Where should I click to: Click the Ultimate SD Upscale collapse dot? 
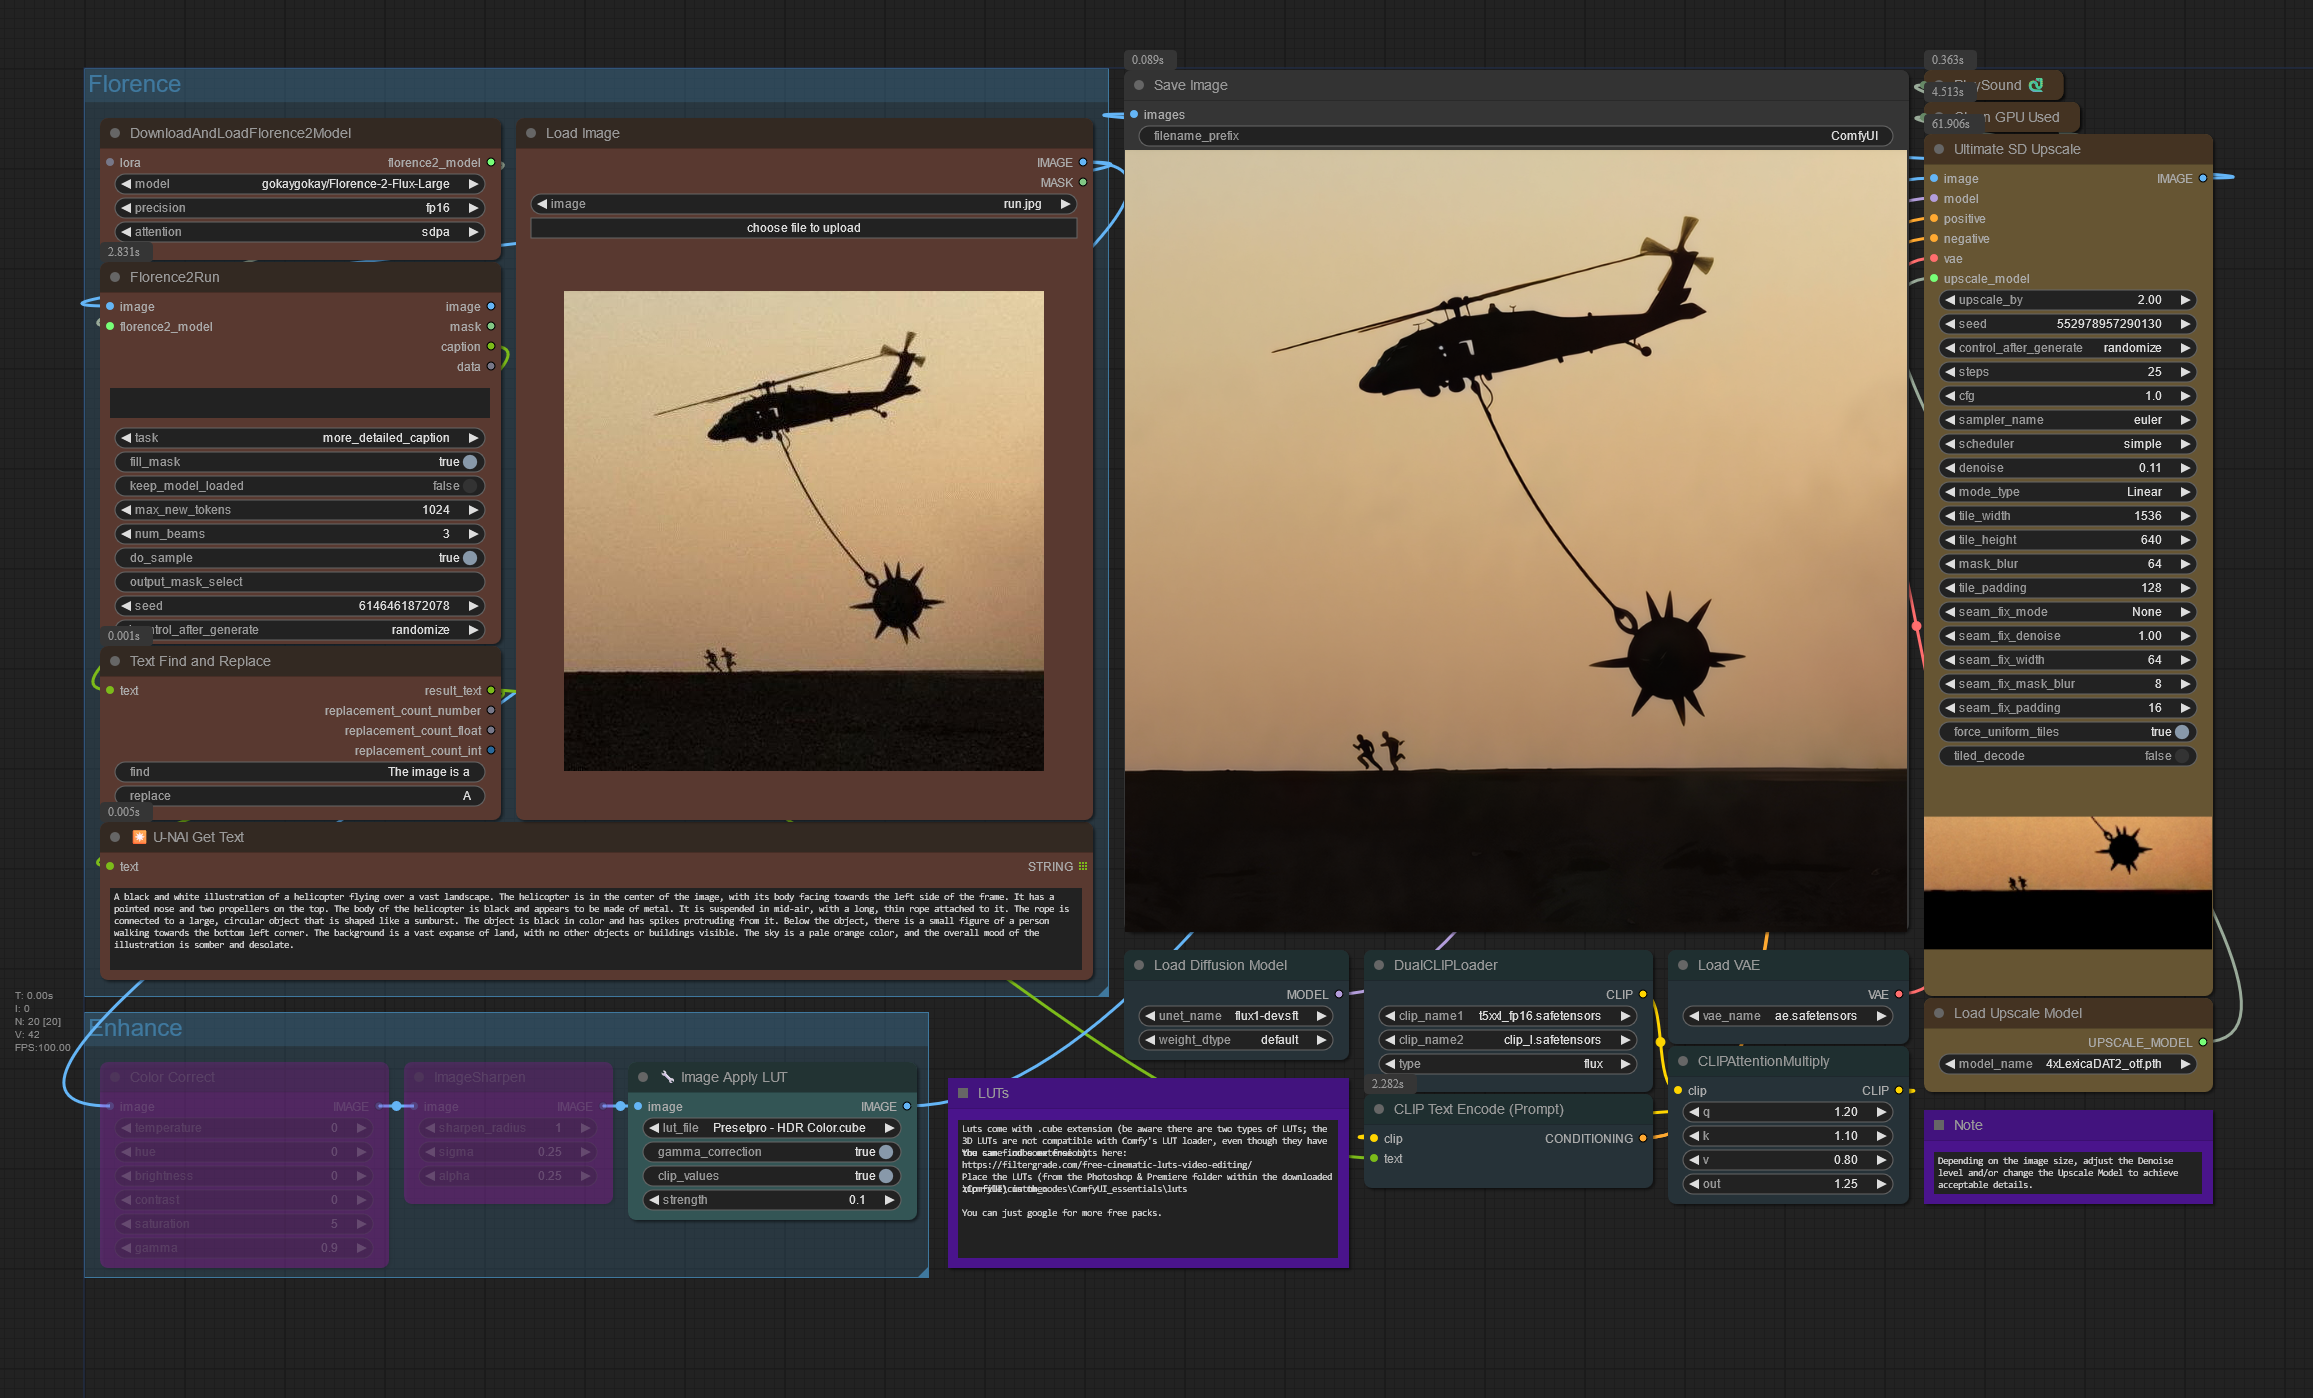click(1939, 149)
